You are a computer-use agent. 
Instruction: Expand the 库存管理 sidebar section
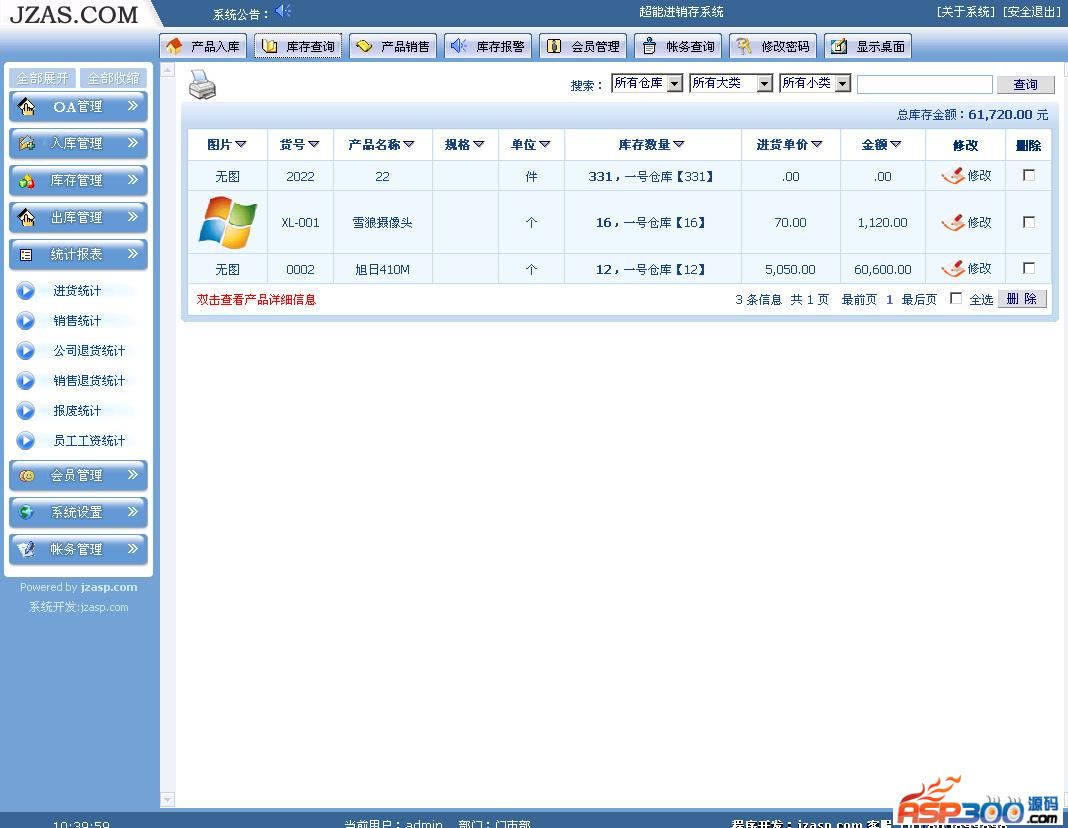[x=78, y=180]
